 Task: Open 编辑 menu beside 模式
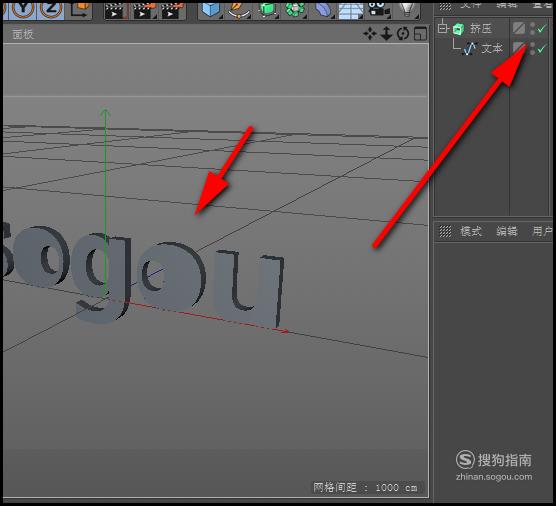(x=507, y=232)
